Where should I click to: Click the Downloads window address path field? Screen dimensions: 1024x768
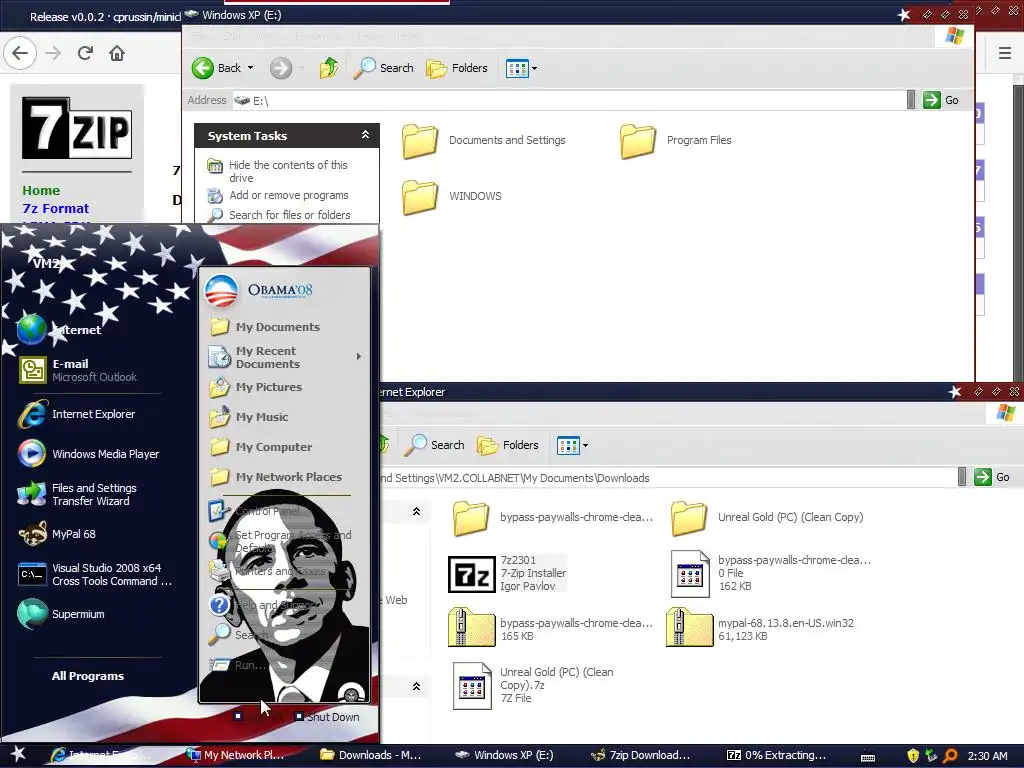click(667, 478)
